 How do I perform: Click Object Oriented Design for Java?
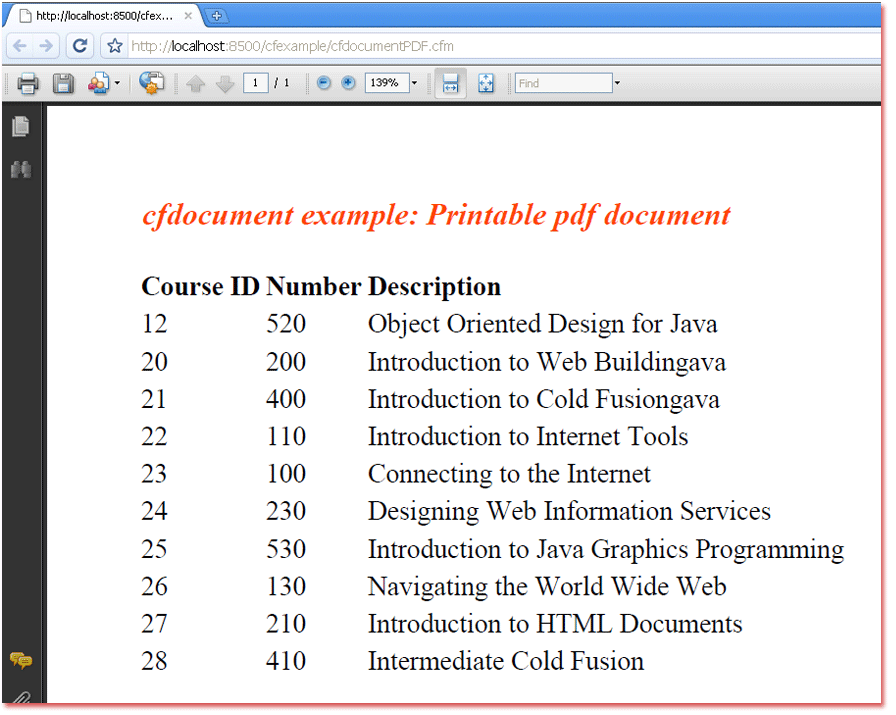[542, 325]
